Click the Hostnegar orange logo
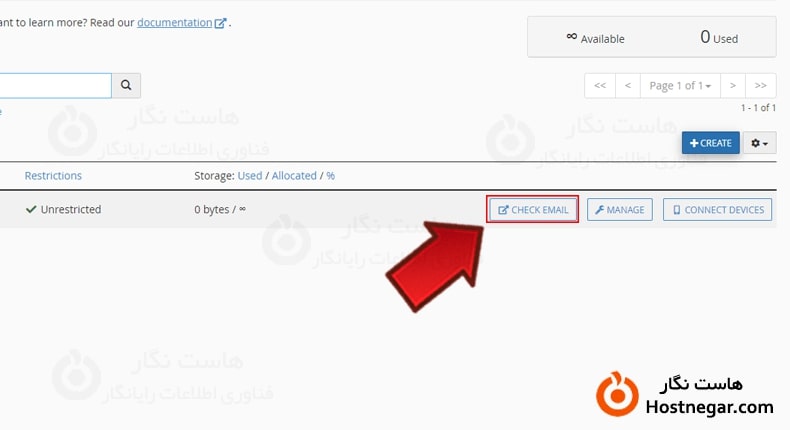 (x=617, y=394)
